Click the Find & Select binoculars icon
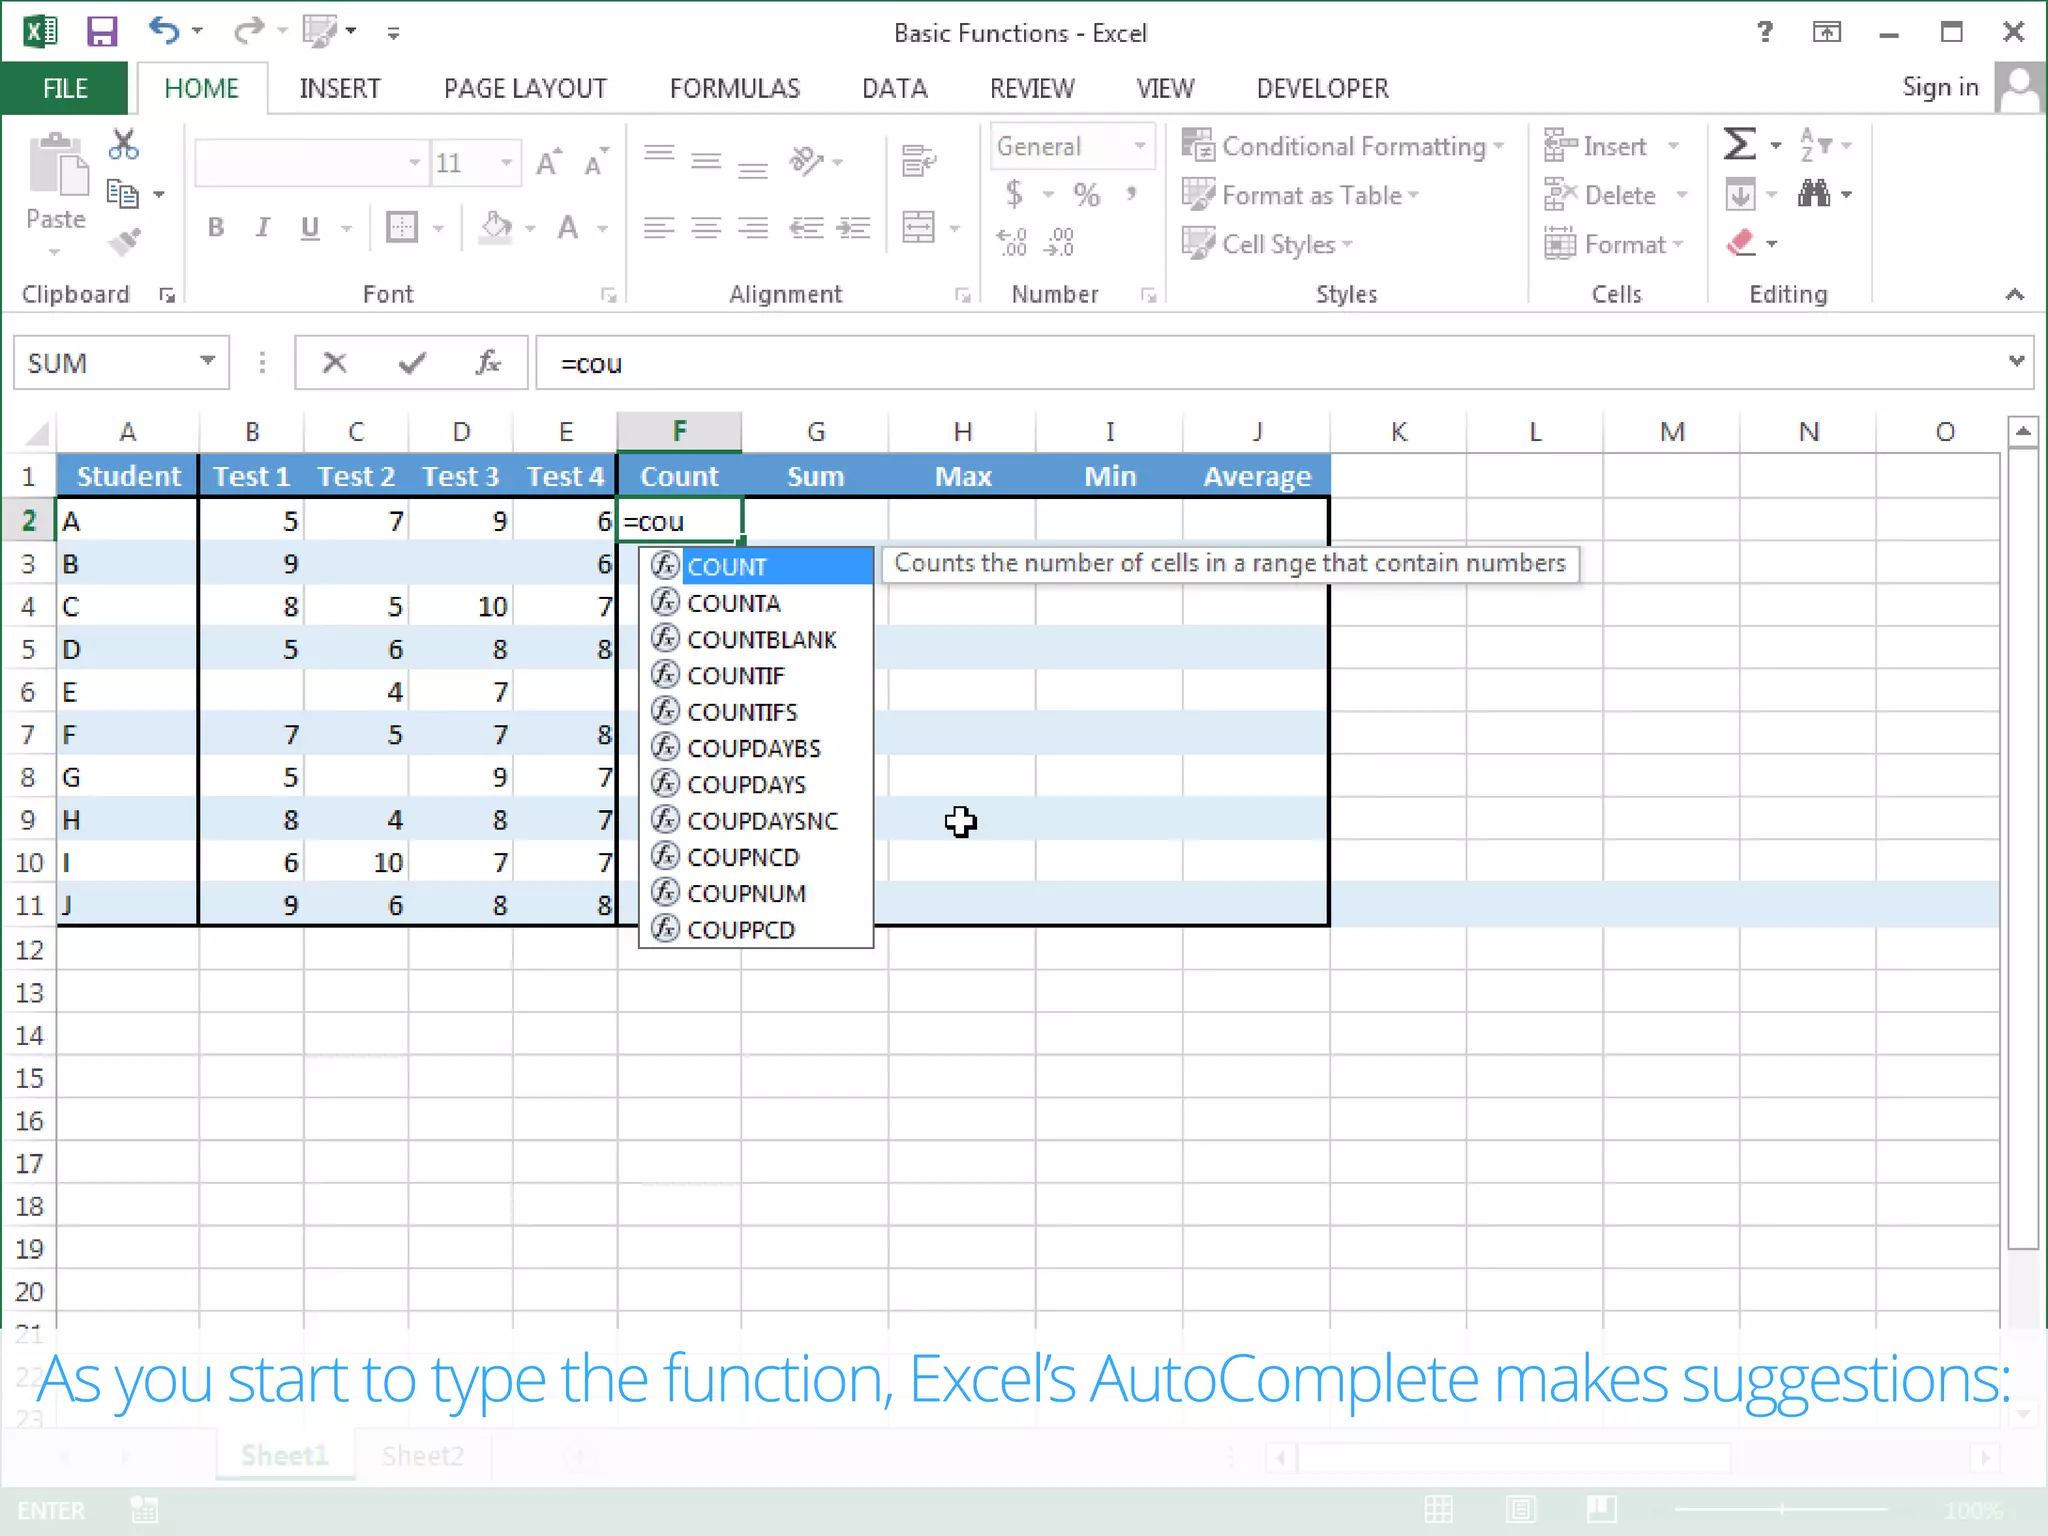Screen dimensions: 2048x1536 pyautogui.click(x=1814, y=193)
